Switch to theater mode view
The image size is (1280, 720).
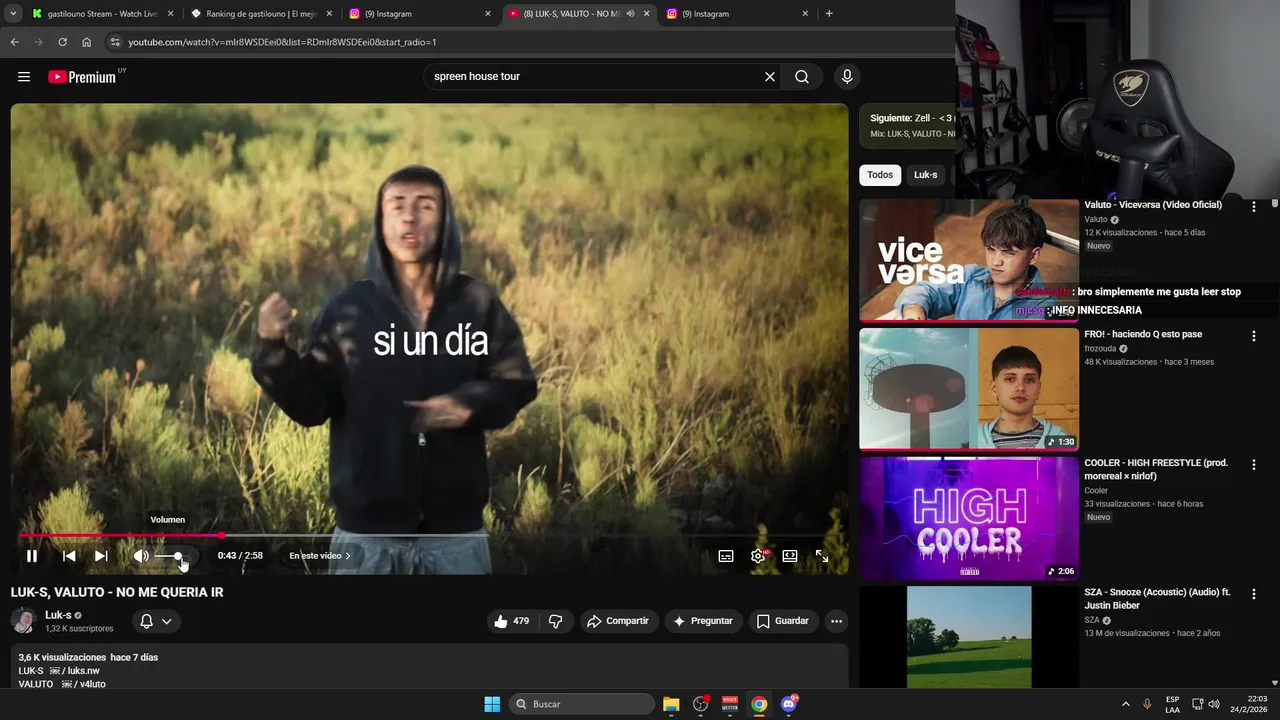790,556
